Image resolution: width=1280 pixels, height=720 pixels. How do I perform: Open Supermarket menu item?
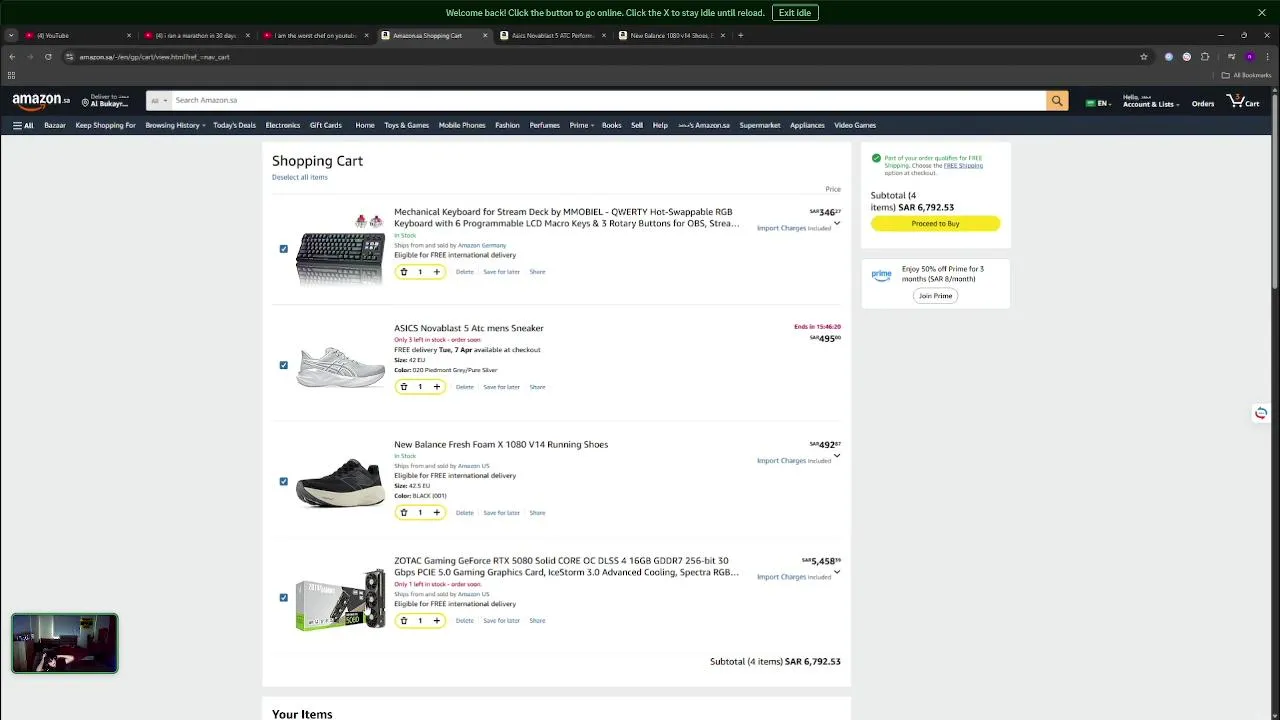[760, 125]
